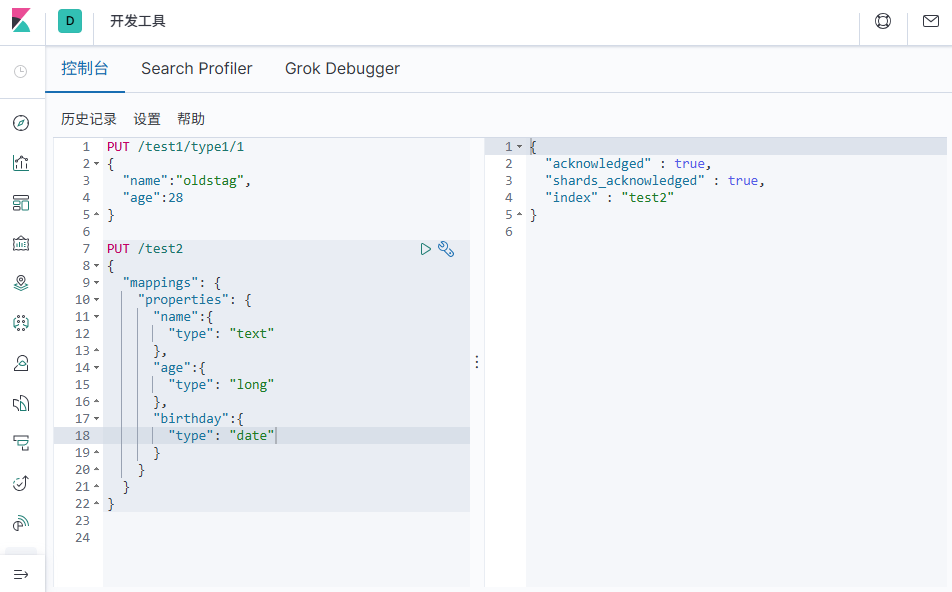
Task: Collapse the "properties" block fold arrow
Action: (x=96, y=300)
